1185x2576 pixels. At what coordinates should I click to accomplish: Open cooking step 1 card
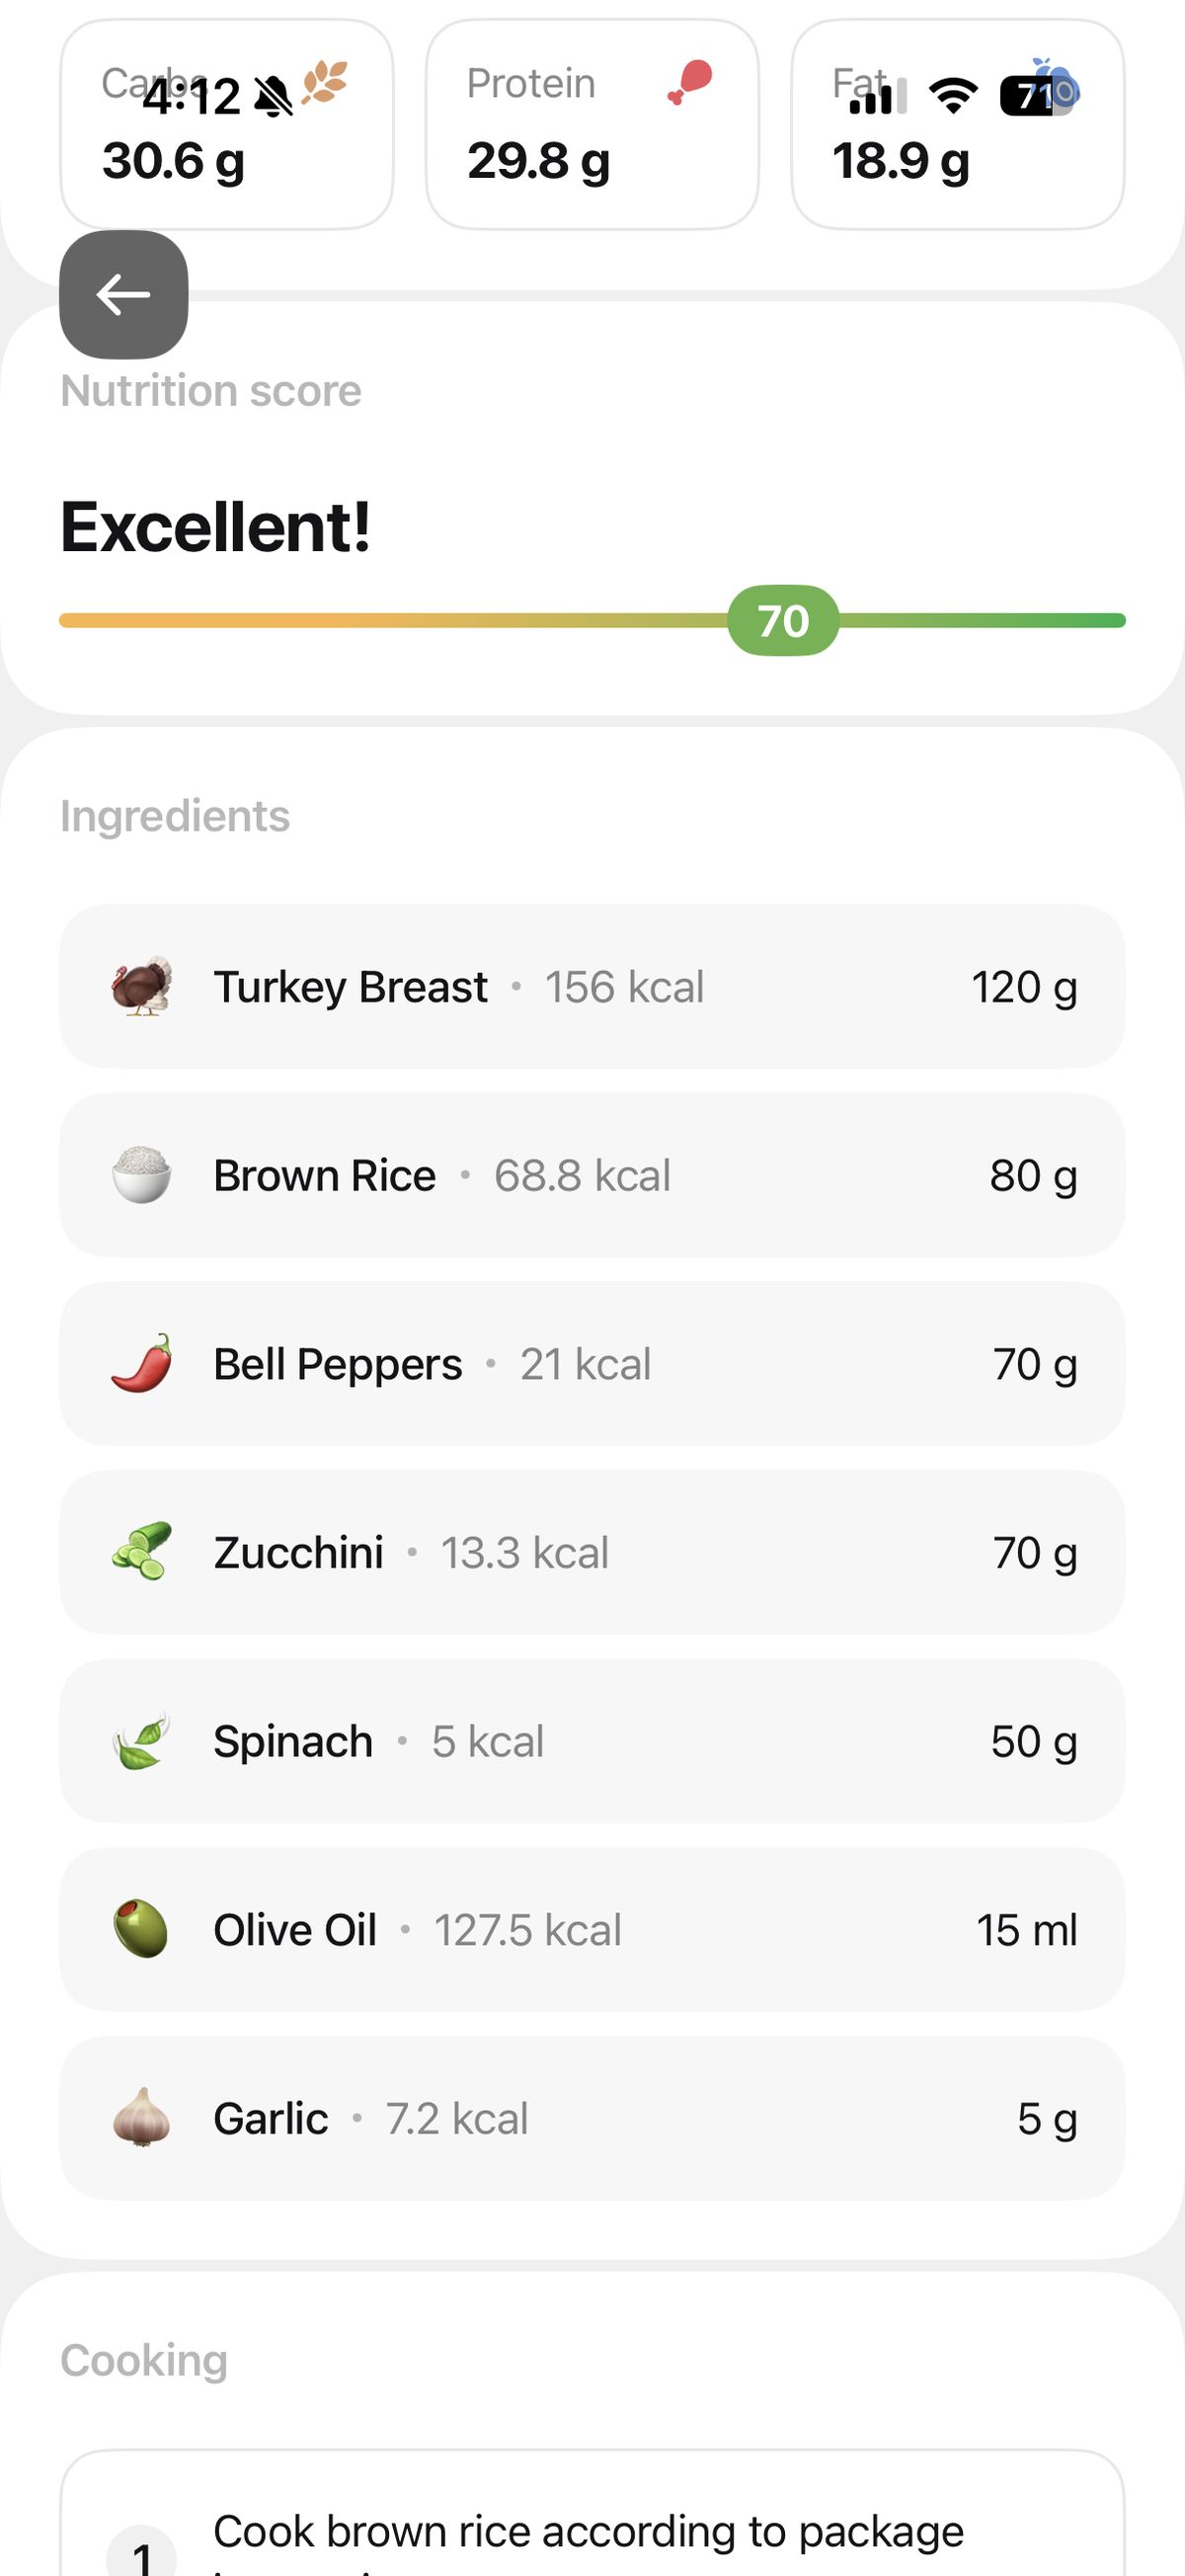[592, 2520]
